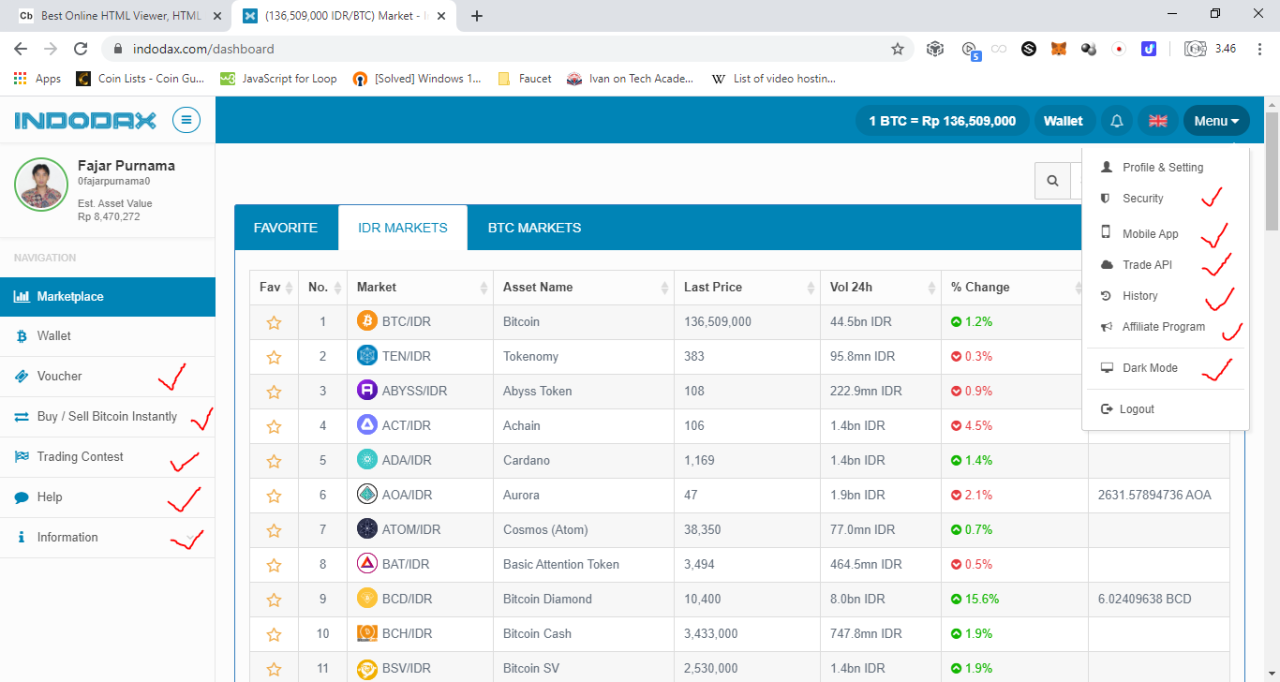
Task: Click the INDODAX logo
Action: [x=85, y=121]
